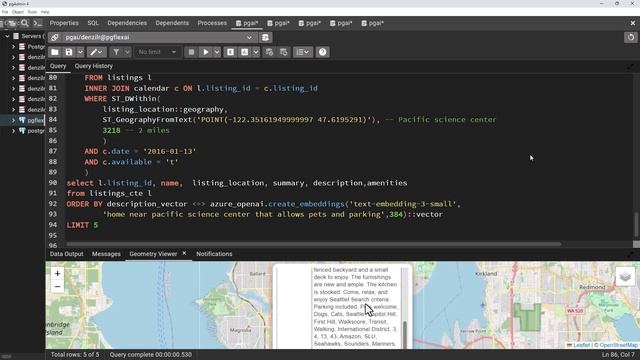Click the Commit transaction icon
Screen dimensions: 640x360
[269, 52]
